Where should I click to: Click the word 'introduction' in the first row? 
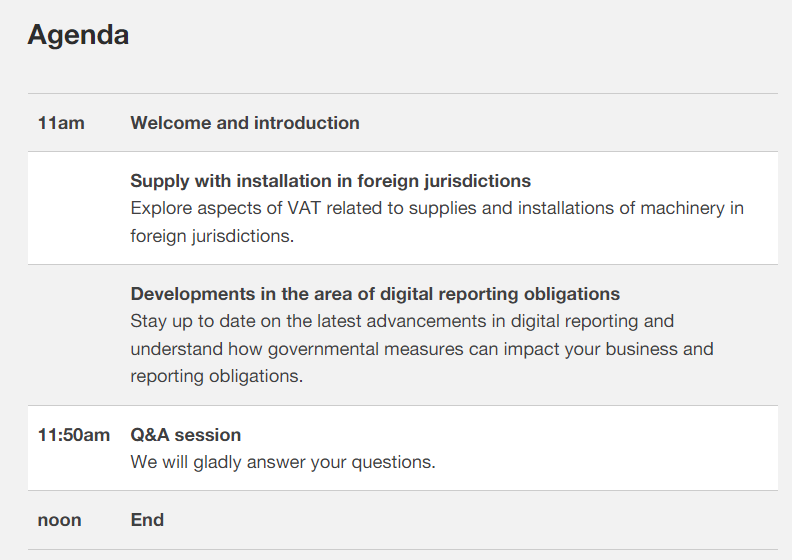(307, 123)
